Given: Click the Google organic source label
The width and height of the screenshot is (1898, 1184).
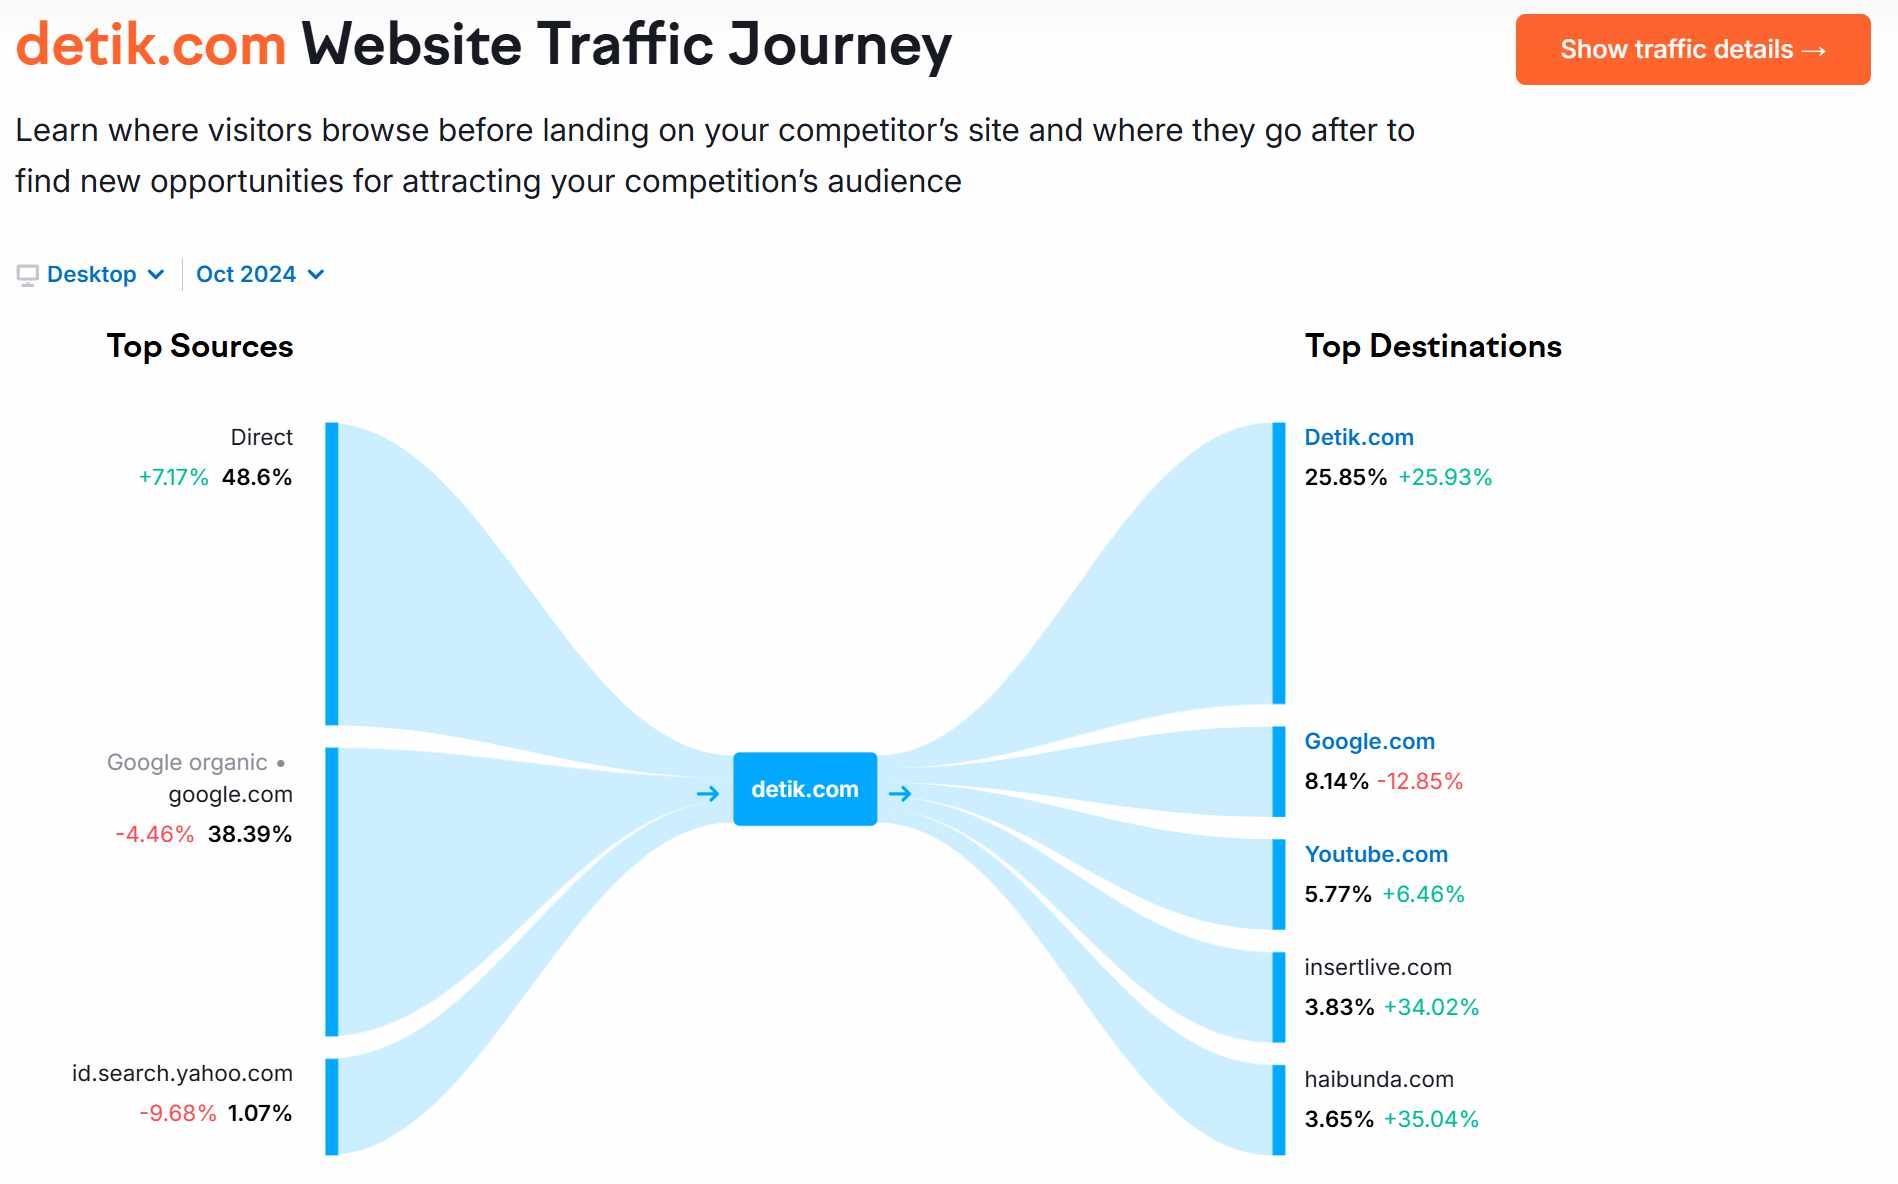Looking at the screenshot, I should (187, 762).
